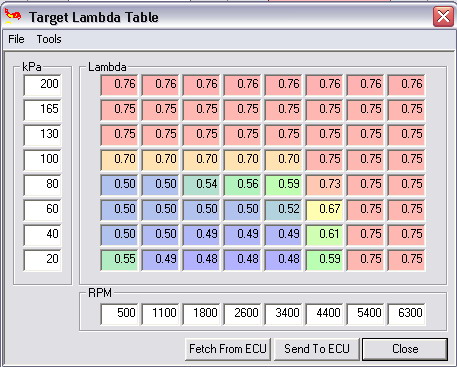Select the green 0.55 lambda cell
Screen dimensions: 457x367
(x=119, y=260)
